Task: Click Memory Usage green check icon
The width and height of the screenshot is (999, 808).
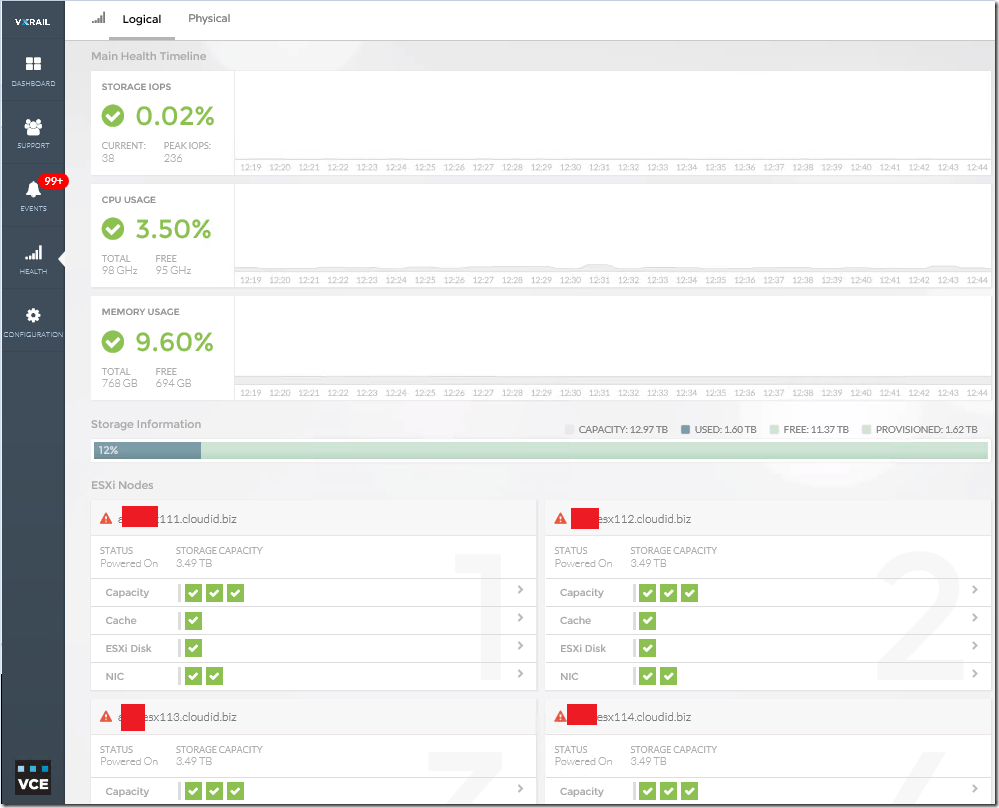Action: [x=113, y=342]
